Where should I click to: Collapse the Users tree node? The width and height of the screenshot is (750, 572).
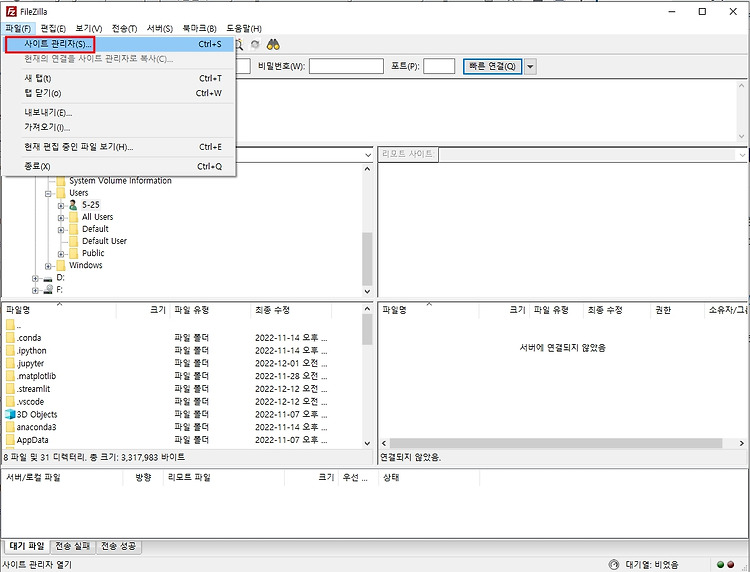(x=48, y=194)
